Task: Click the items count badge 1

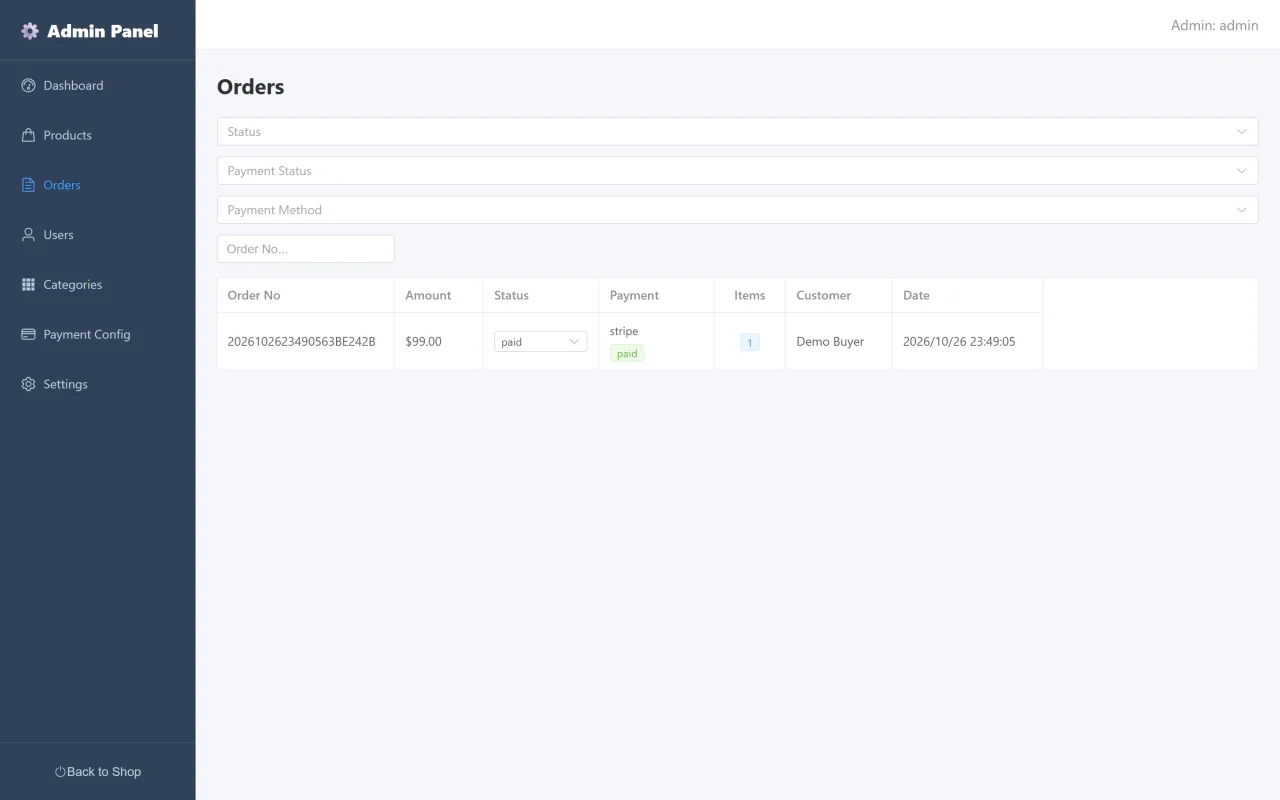Action: (x=749, y=342)
